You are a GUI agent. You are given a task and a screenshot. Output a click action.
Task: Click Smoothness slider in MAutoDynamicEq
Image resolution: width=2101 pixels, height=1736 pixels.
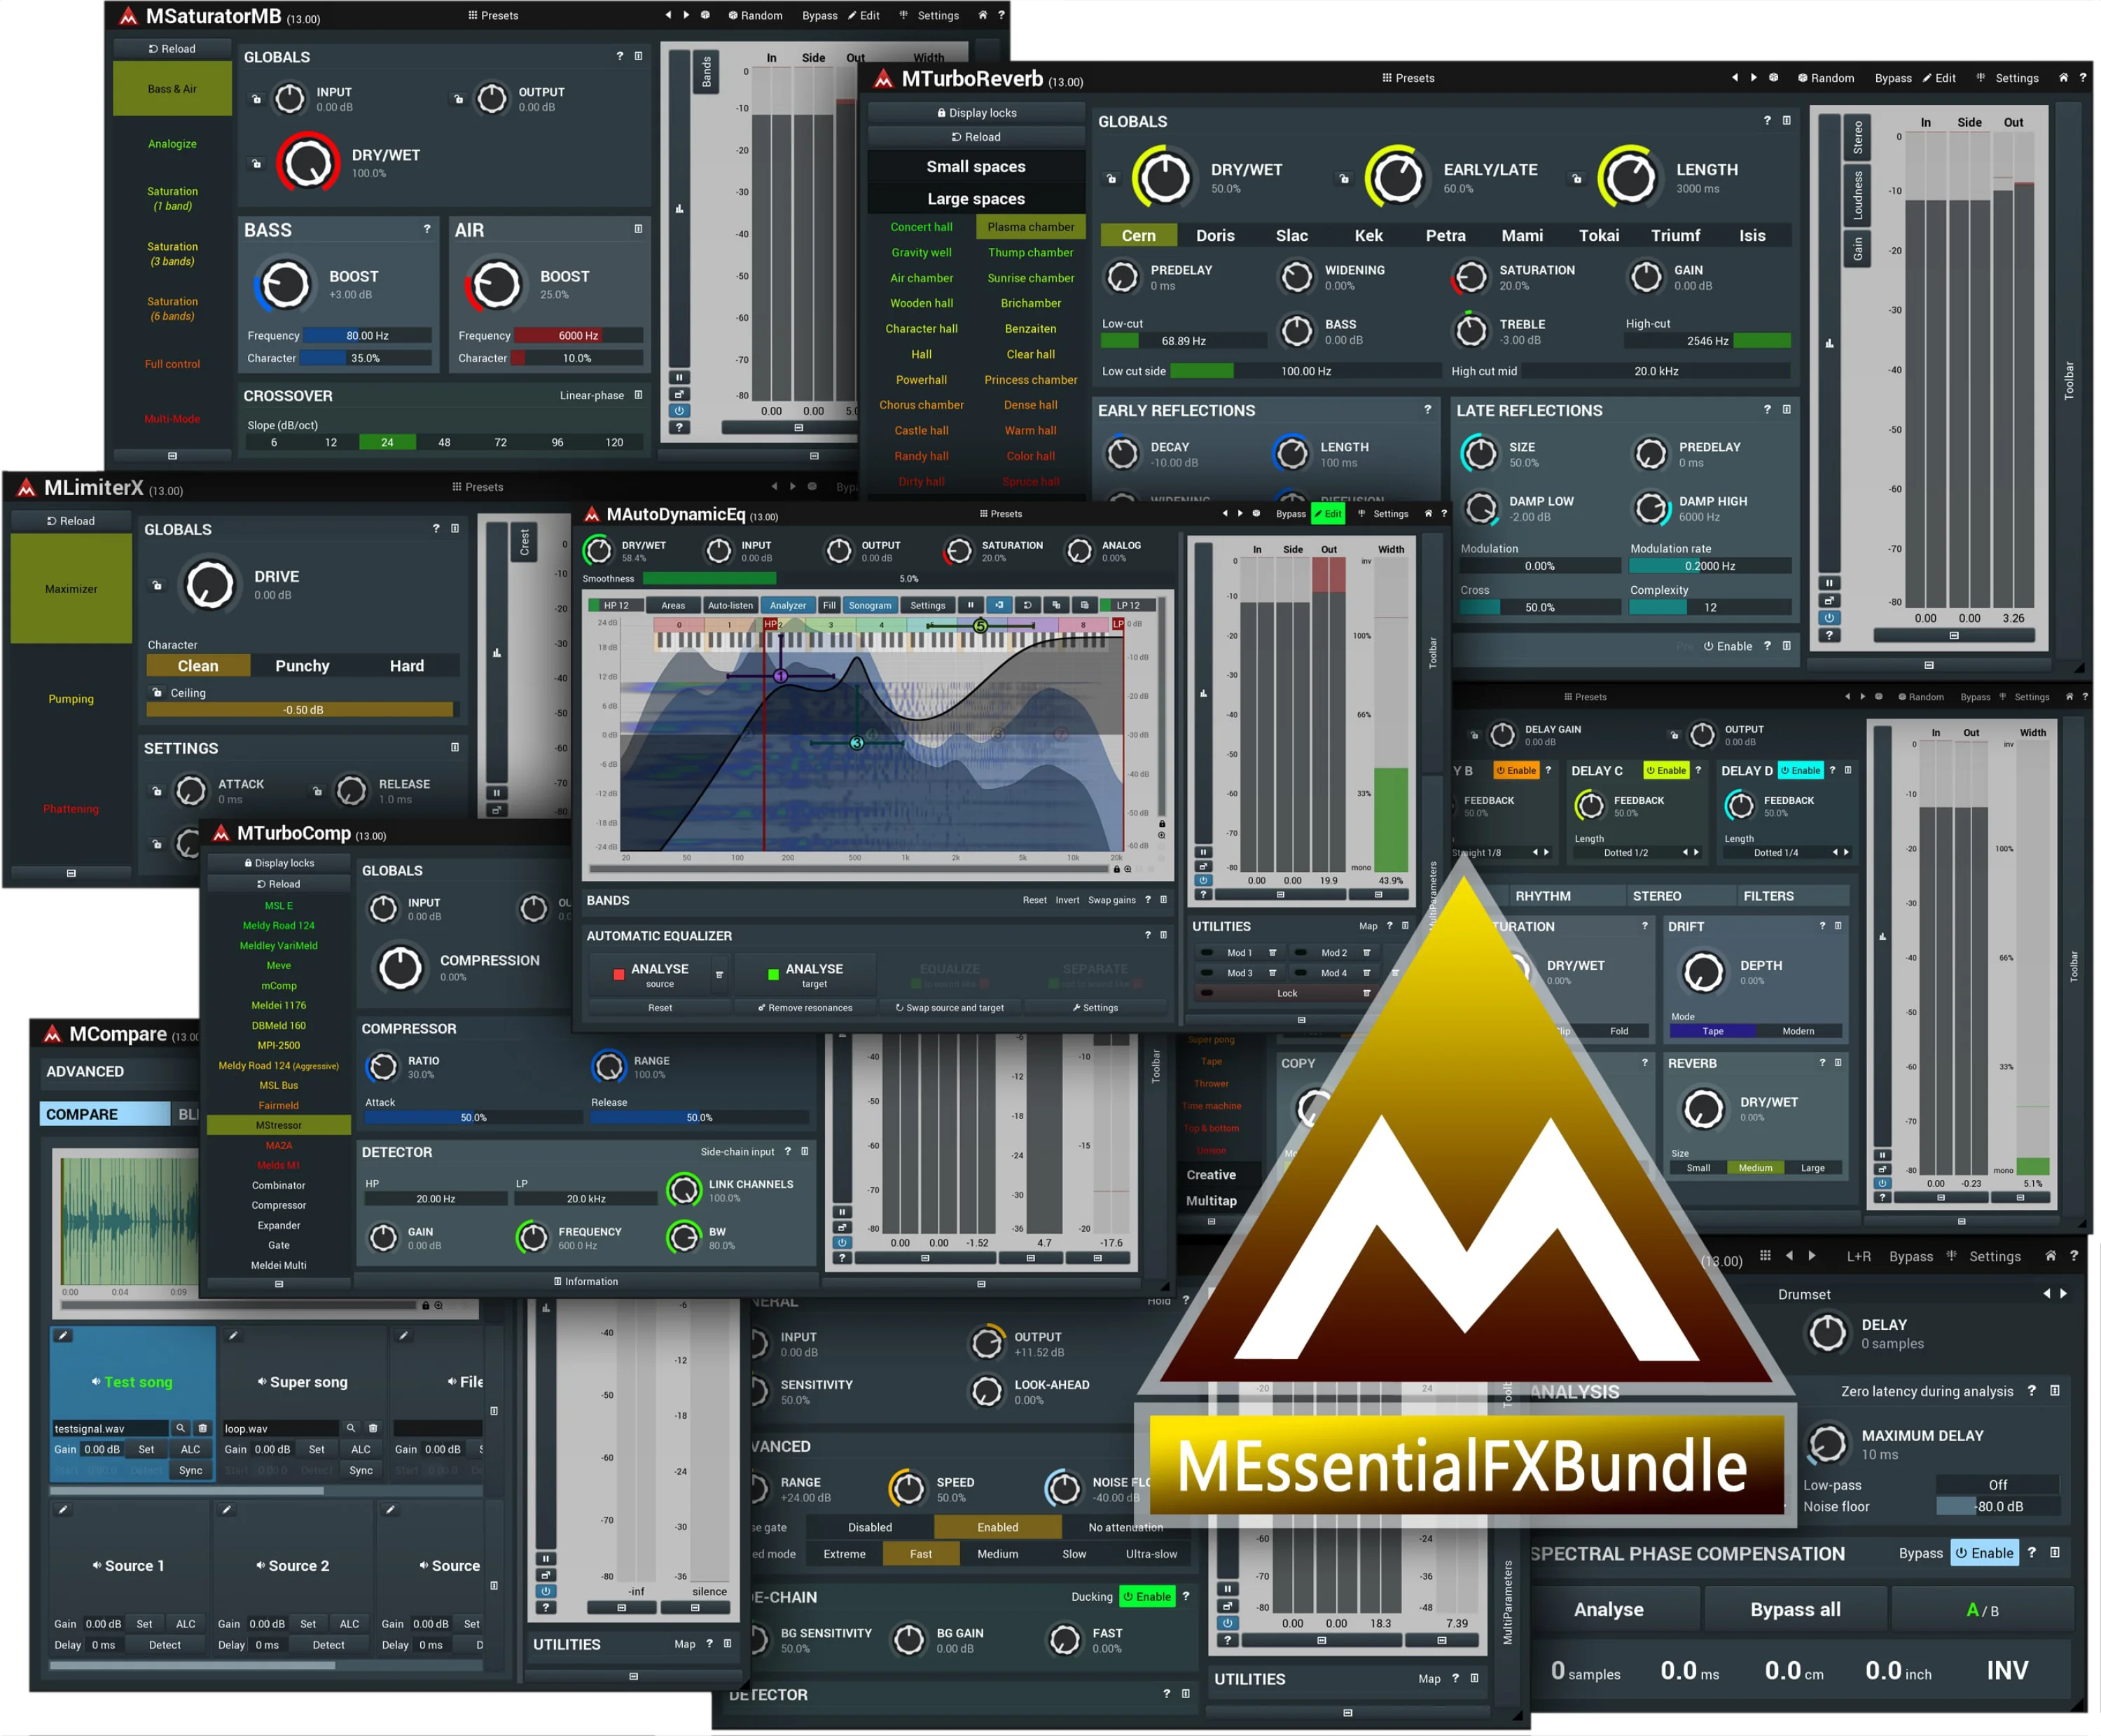[x=908, y=578]
